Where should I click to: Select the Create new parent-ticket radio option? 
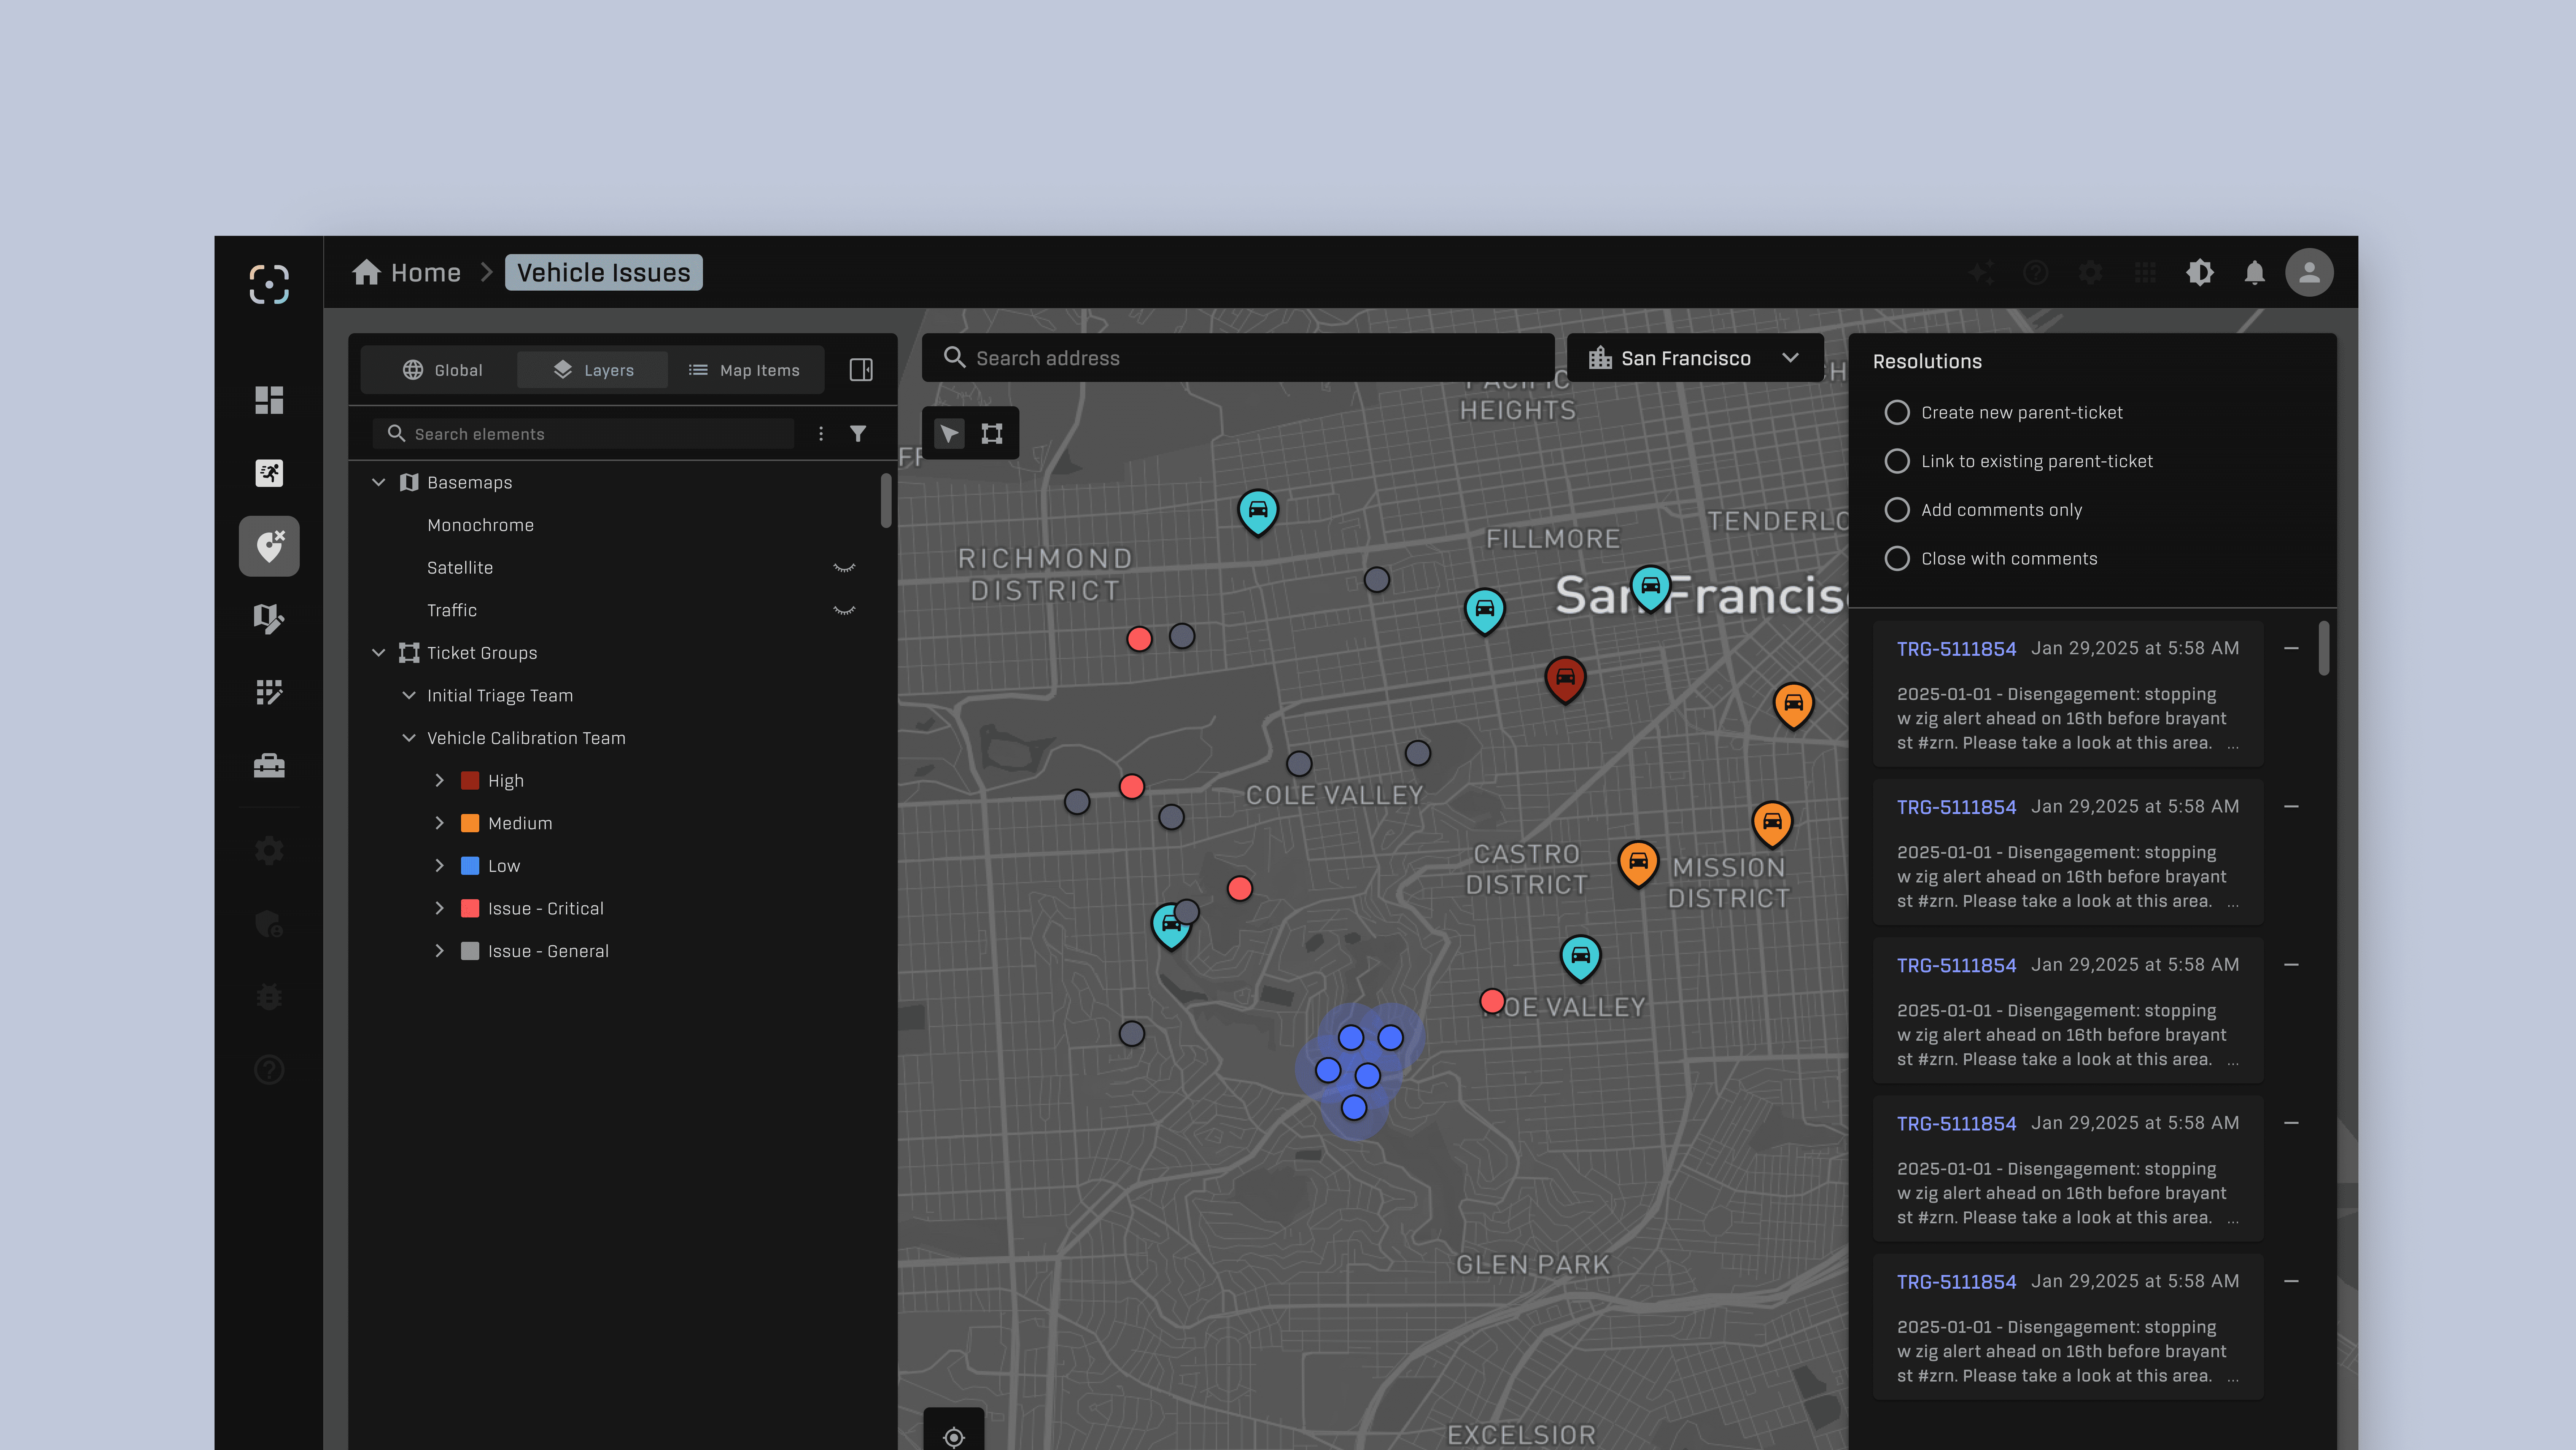(x=1897, y=413)
